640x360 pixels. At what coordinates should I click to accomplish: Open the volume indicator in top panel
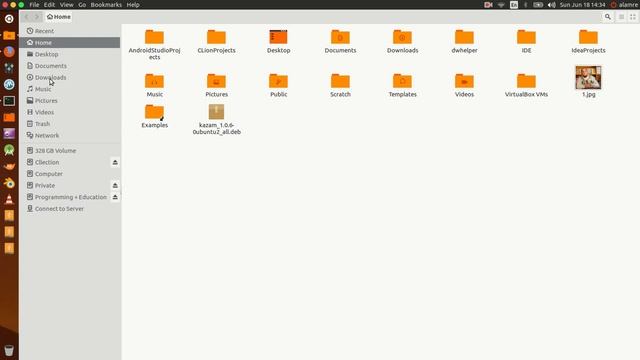(x=551, y=5)
